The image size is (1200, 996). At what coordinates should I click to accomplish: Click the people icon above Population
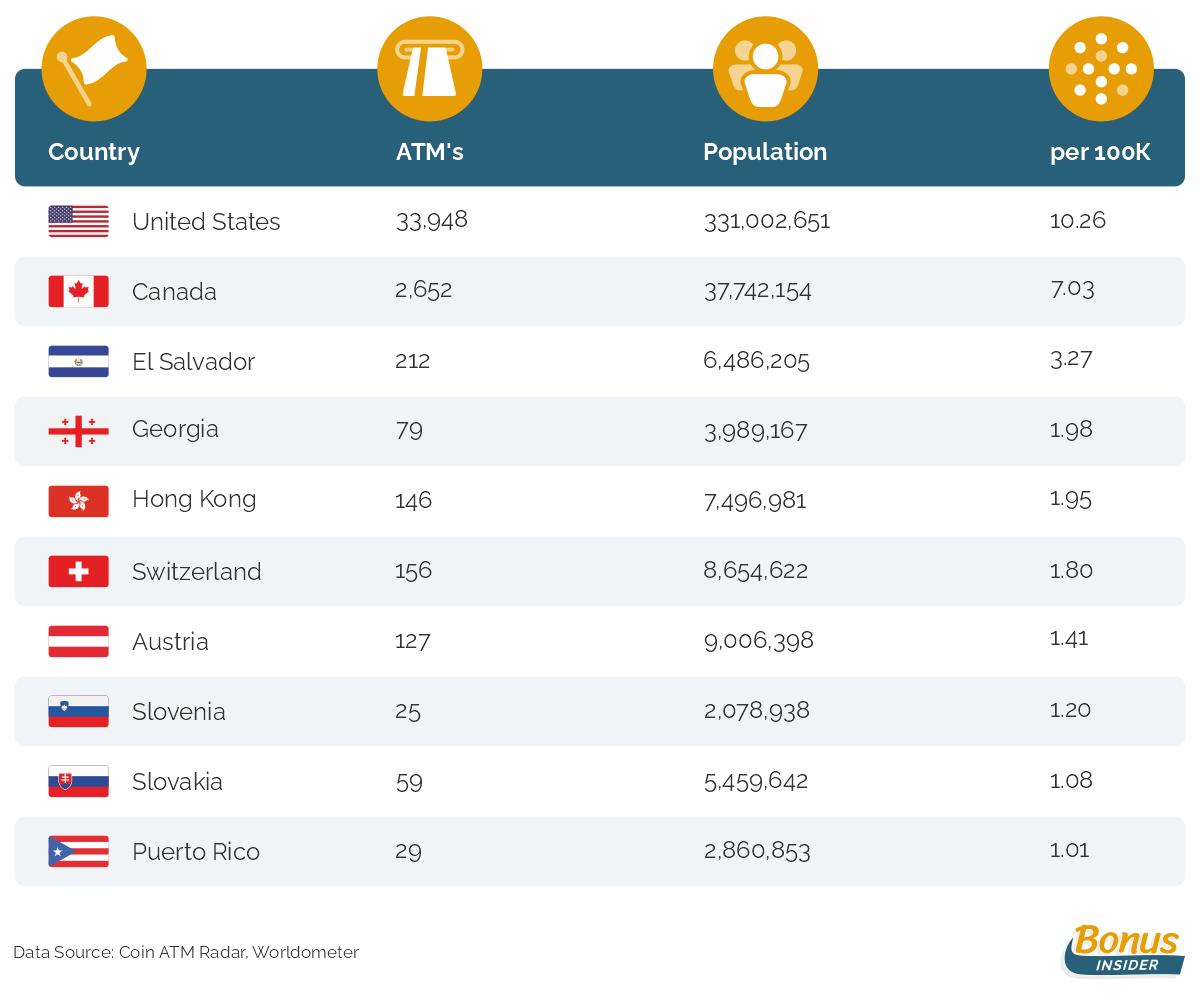(765, 69)
